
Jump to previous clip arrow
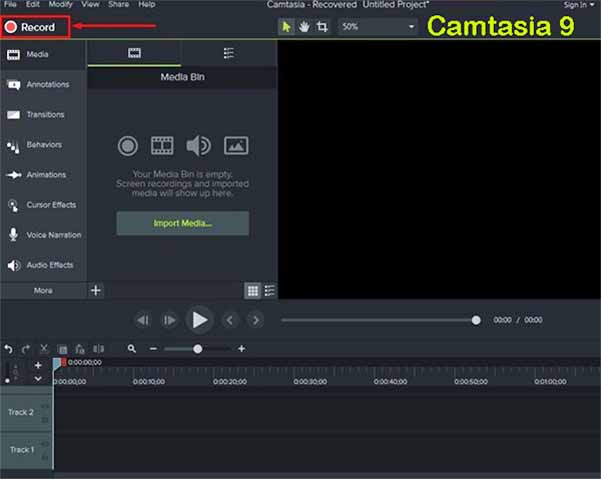tap(230, 320)
